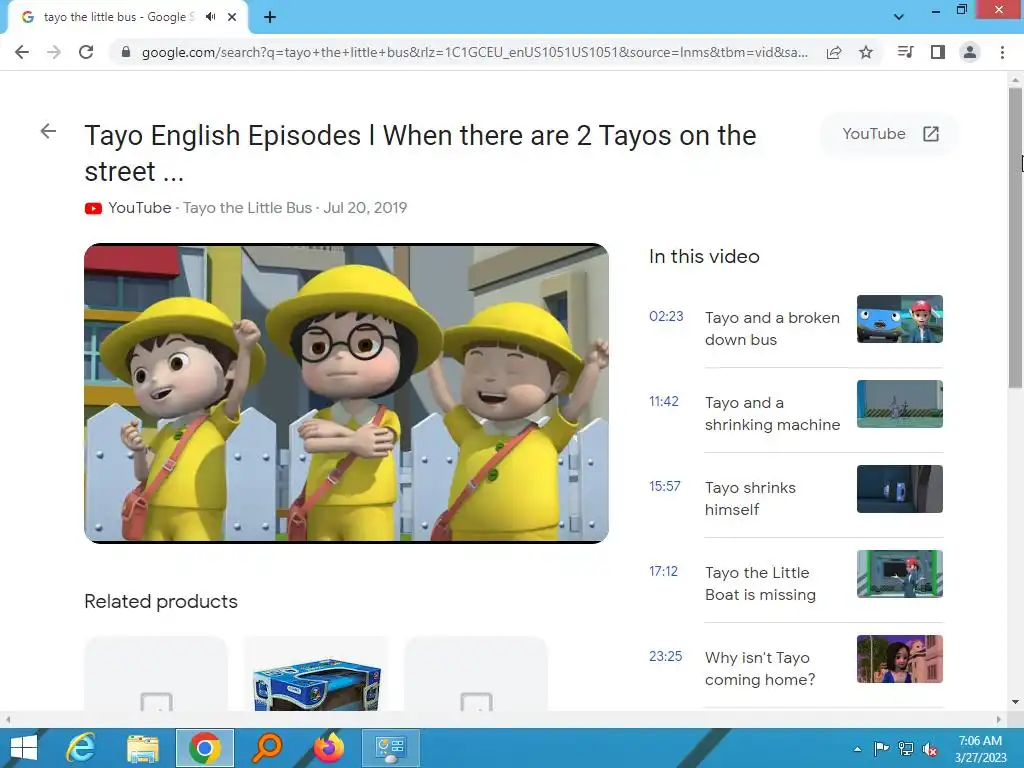Open tab search chevron in title bar
This screenshot has height=768, width=1024.
point(899,17)
